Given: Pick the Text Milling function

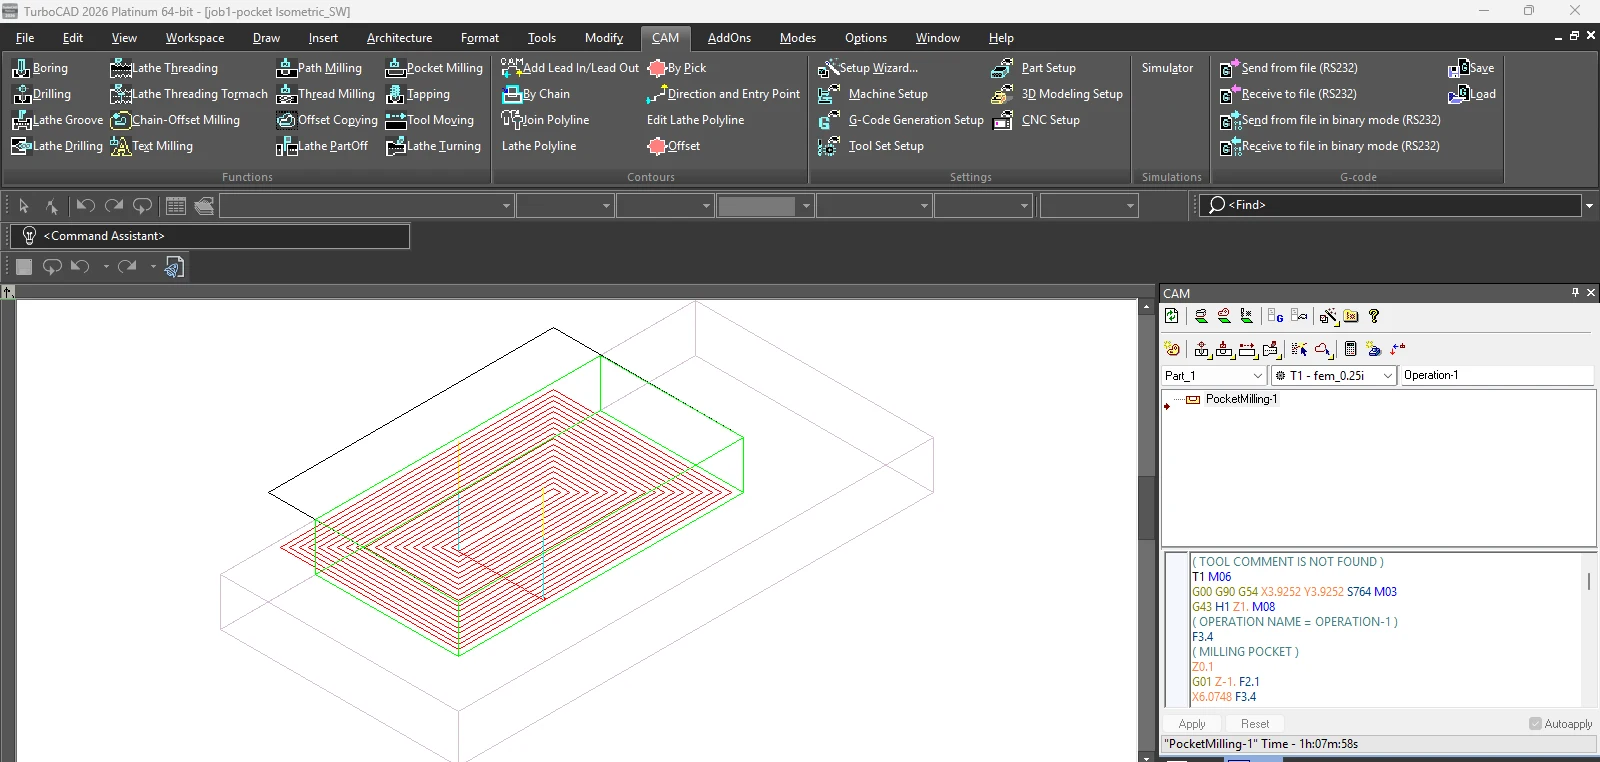Looking at the screenshot, I should (x=151, y=146).
